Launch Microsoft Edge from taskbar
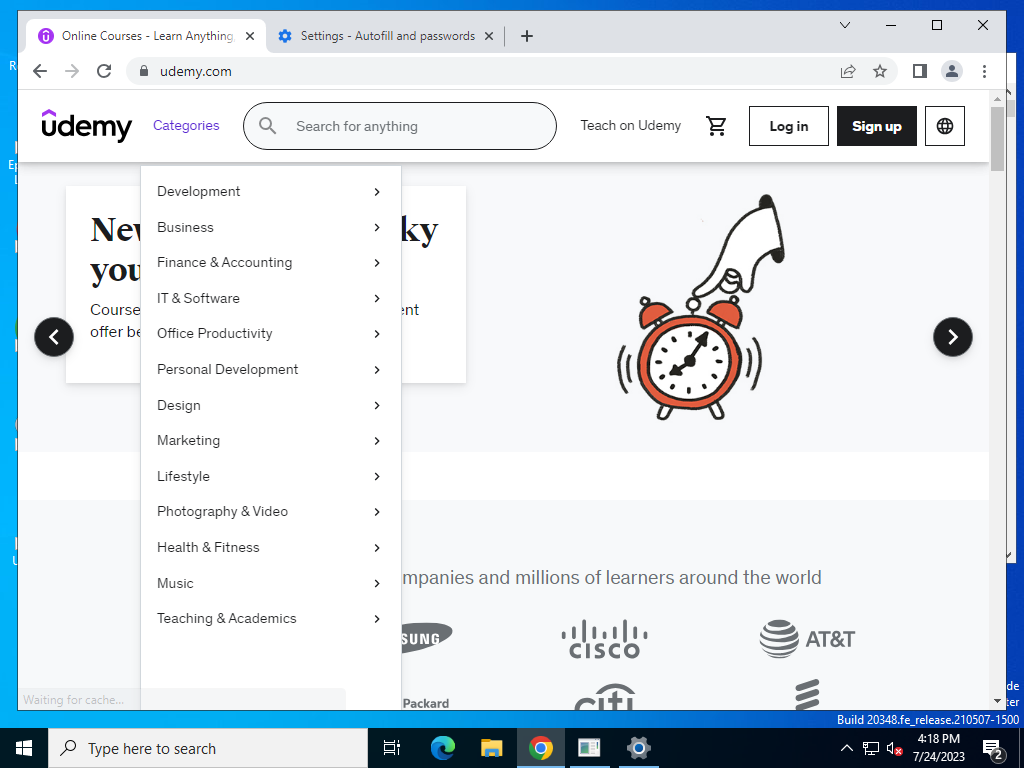Viewport: 1024px width, 768px height. (x=442, y=748)
